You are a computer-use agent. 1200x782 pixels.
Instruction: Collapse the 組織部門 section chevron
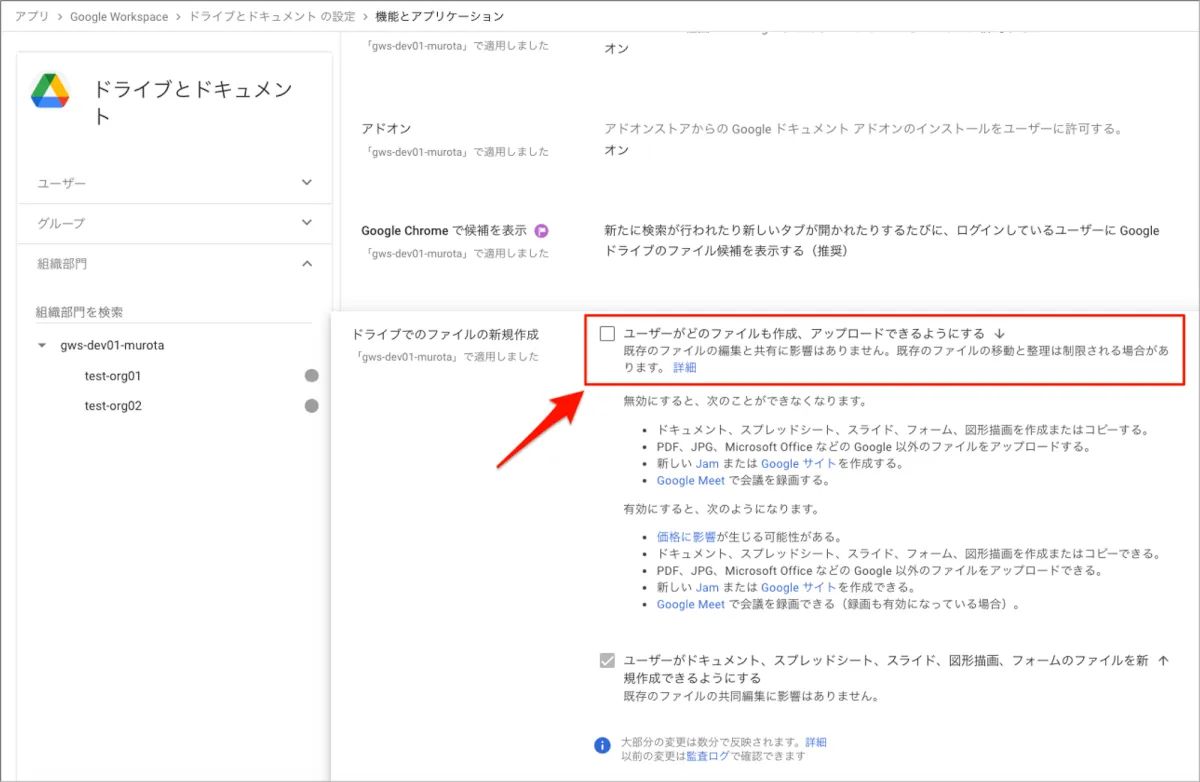(x=307, y=263)
